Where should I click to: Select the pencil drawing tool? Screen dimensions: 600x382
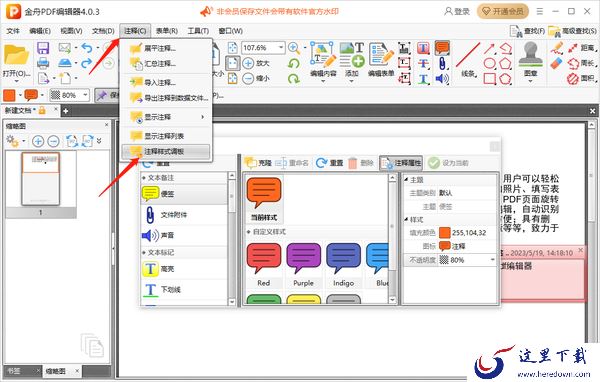pyautogui.click(x=557, y=48)
